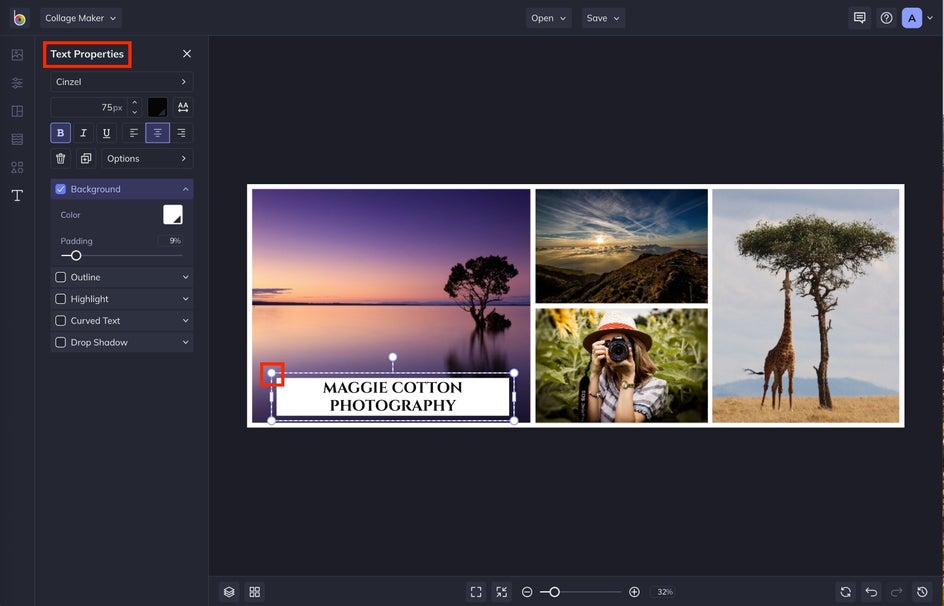Delete text using the trash icon
The image size is (944, 606).
pos(61,159)
